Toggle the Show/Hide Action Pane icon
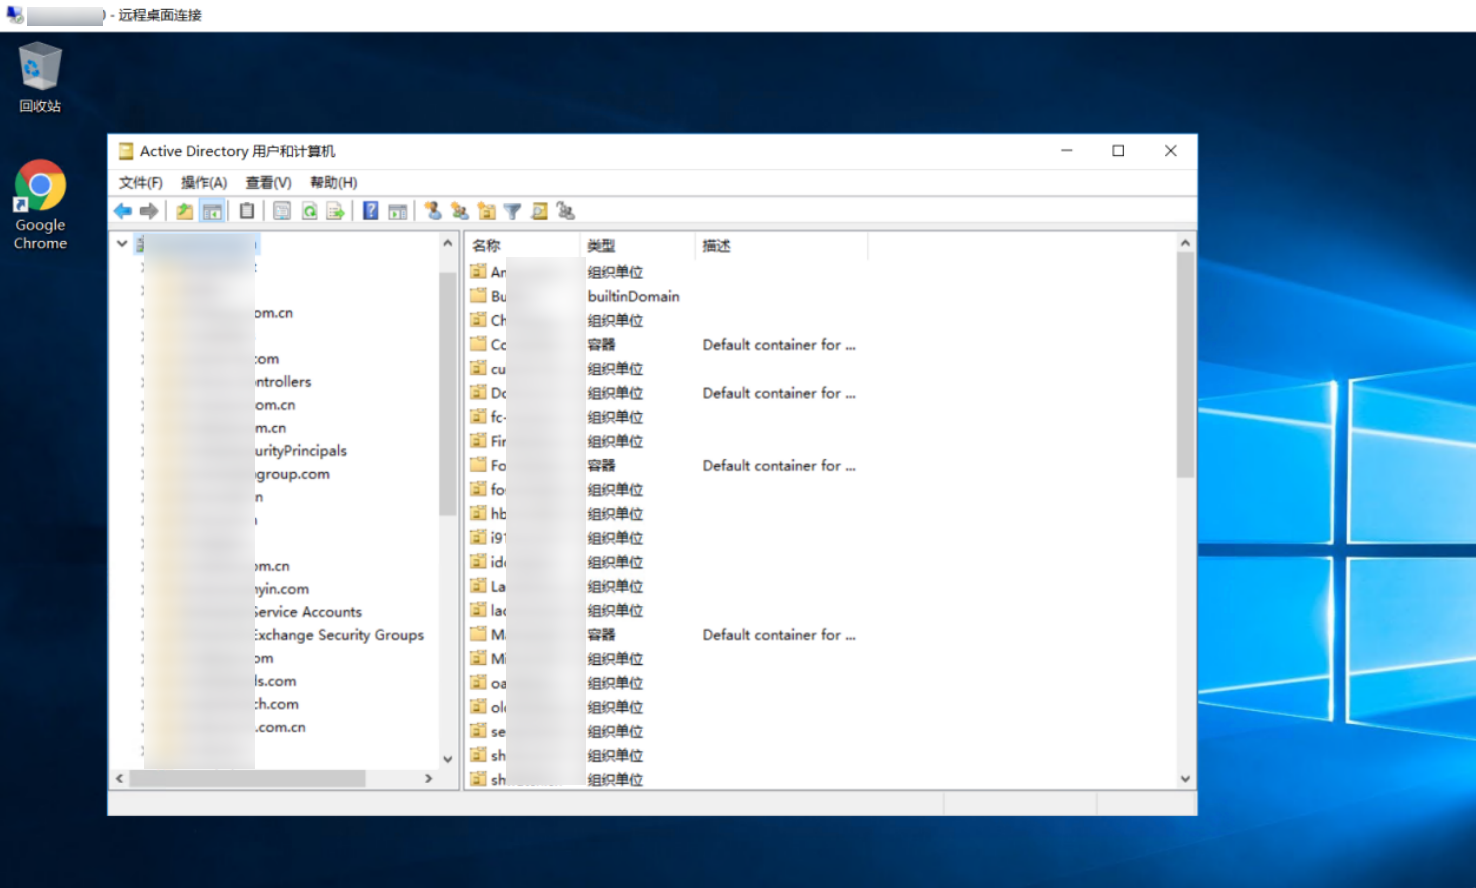 pyautogui.click(x=397, y=211)
